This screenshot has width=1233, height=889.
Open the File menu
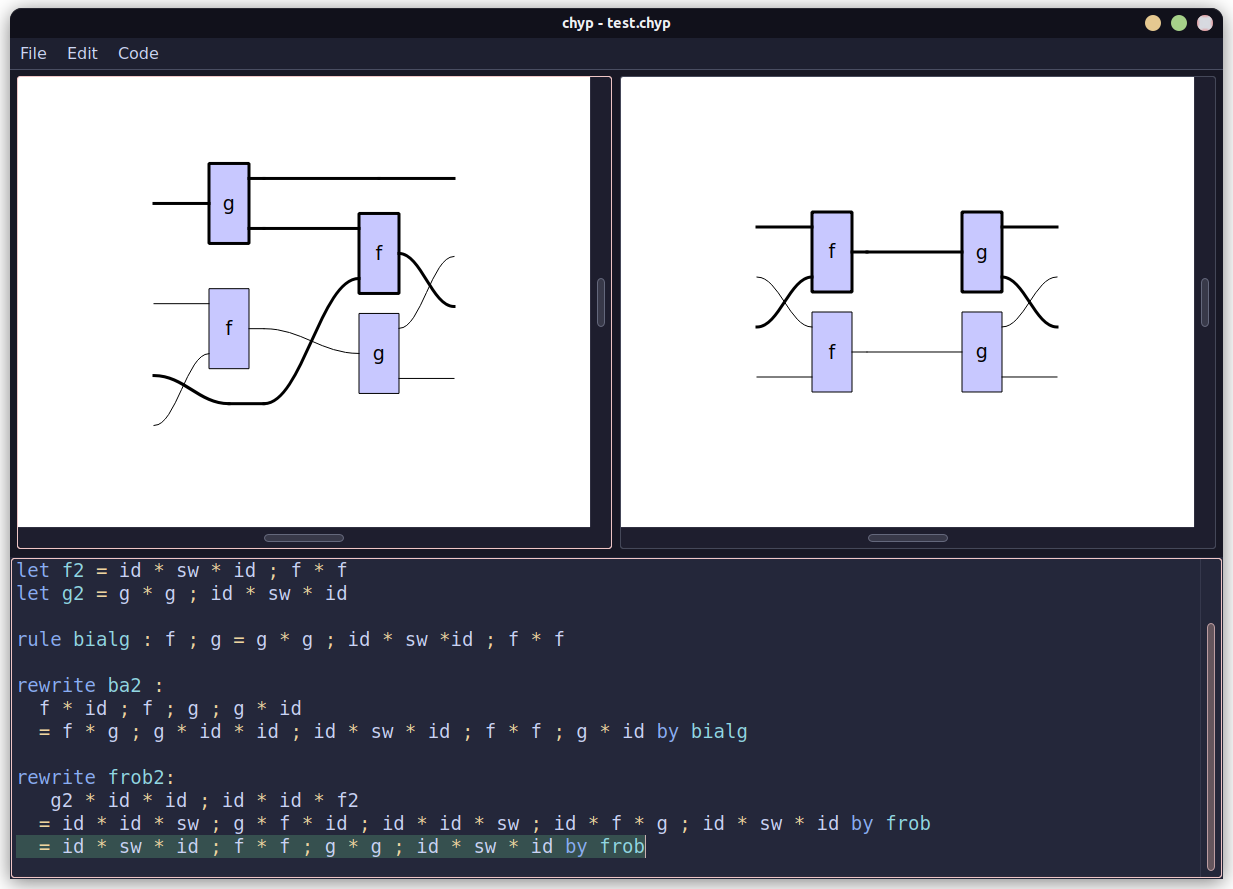coord(33,53)
